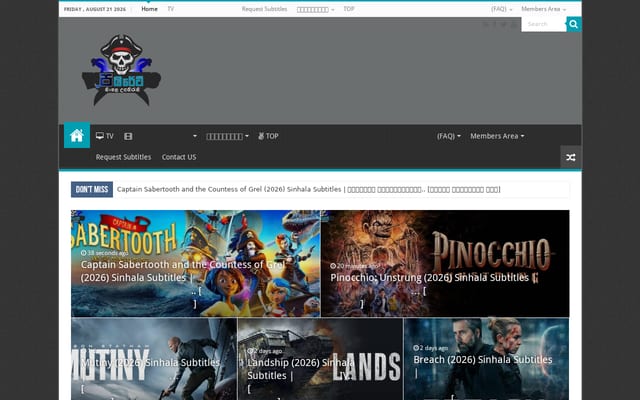Open the faint Twitter social icon

tap(504, 24)
